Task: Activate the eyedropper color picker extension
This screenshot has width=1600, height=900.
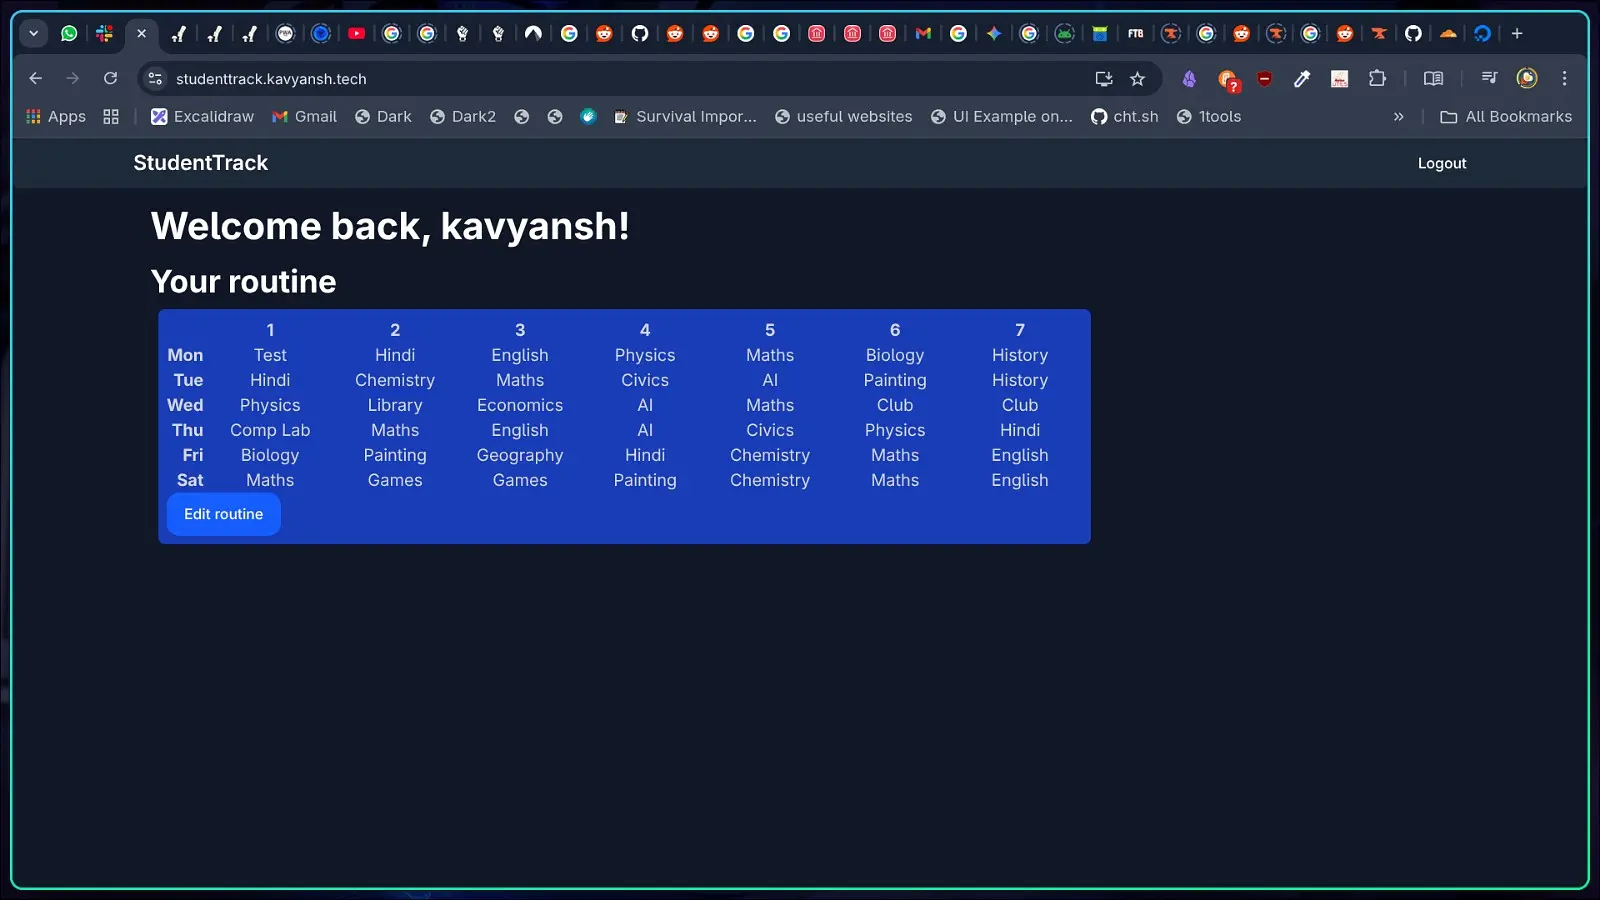Action: click(x=1301, y=78)
